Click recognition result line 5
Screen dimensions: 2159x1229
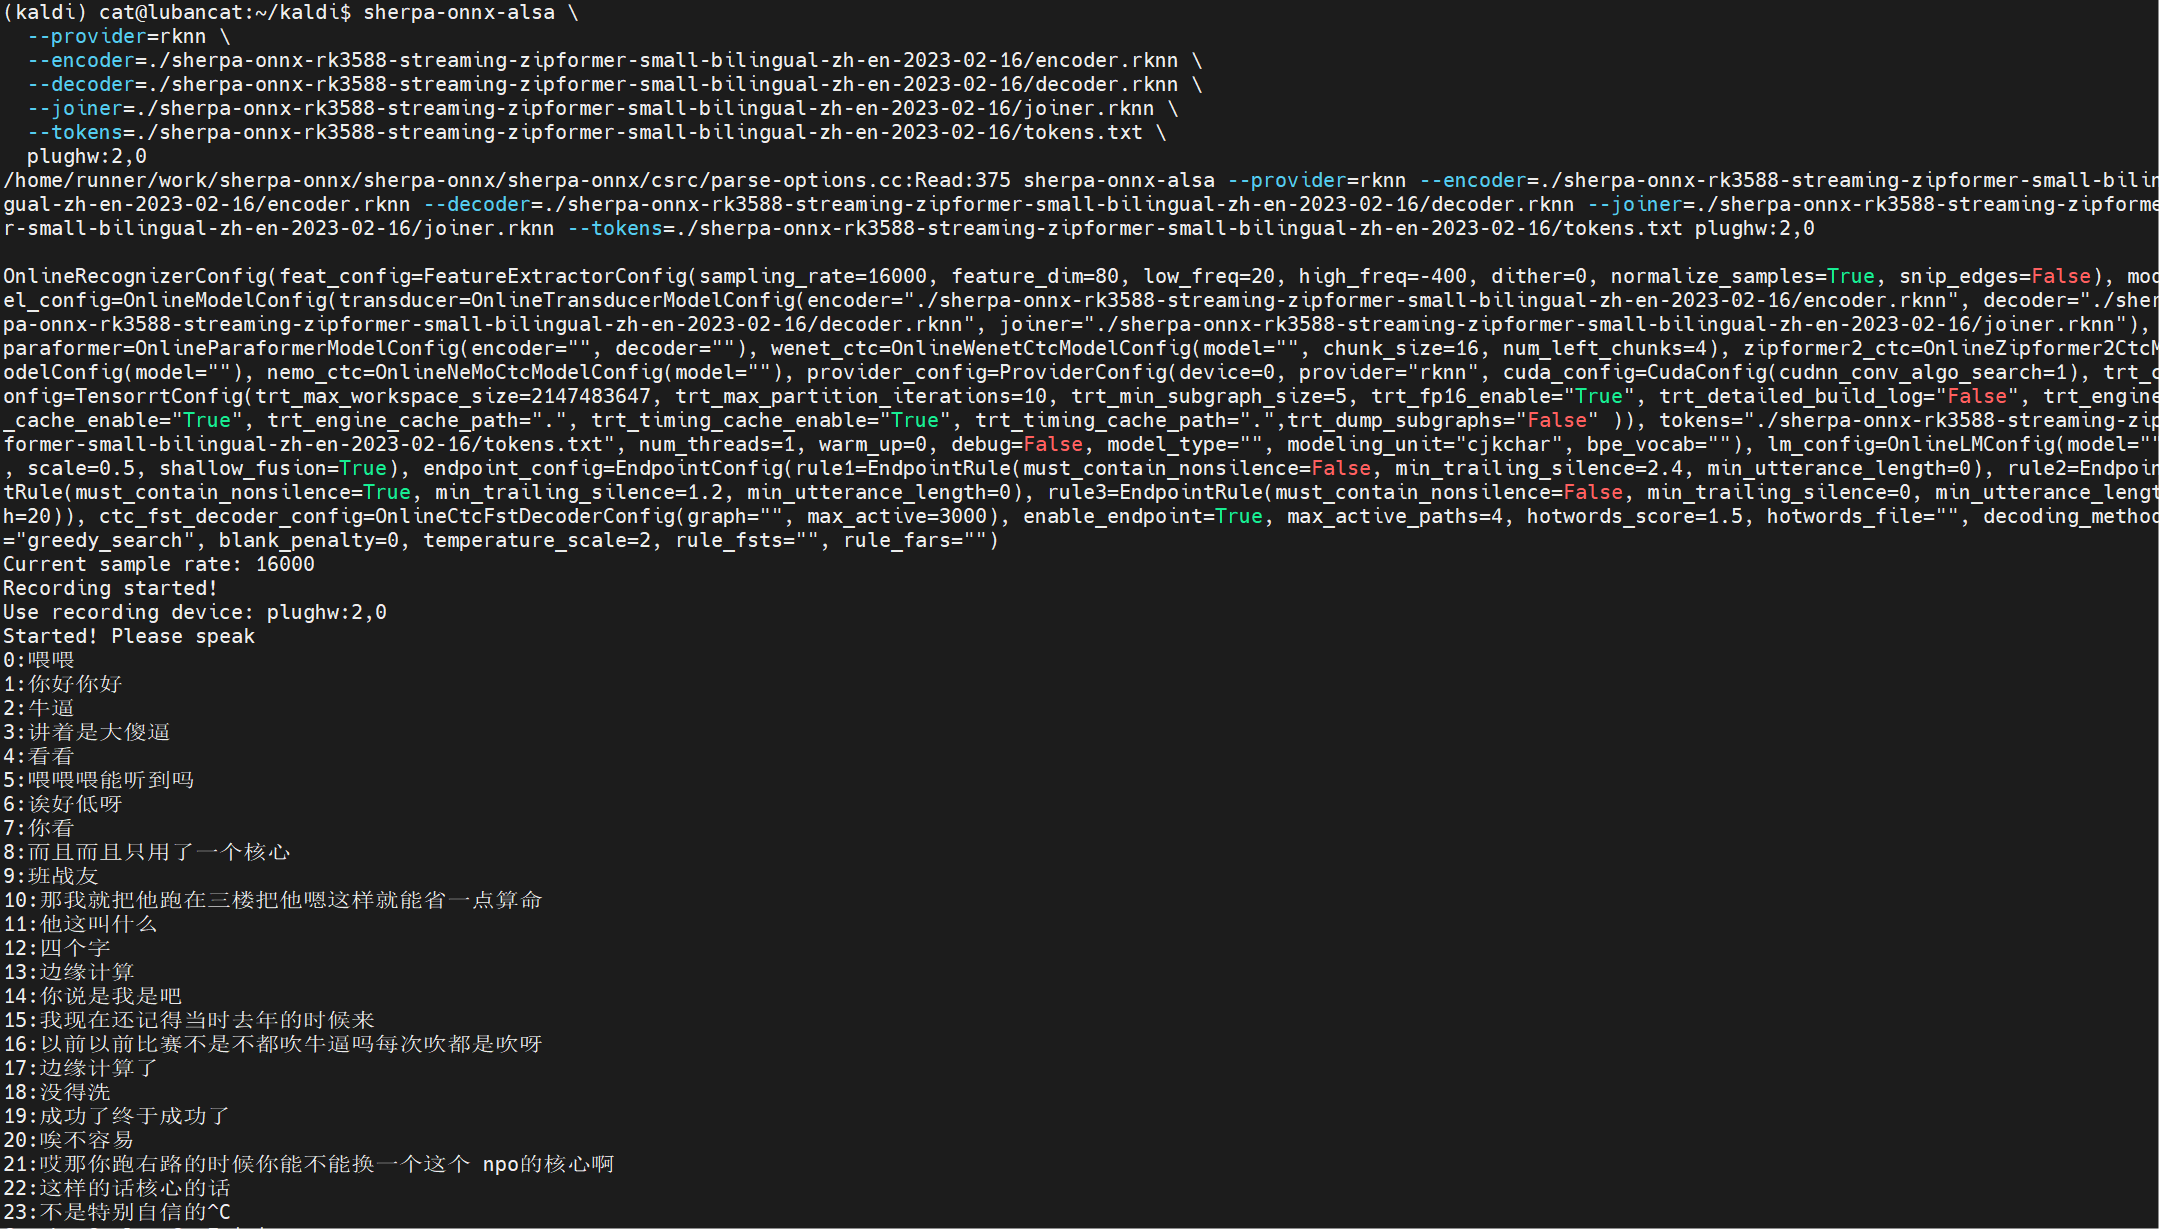coord(98,780)
